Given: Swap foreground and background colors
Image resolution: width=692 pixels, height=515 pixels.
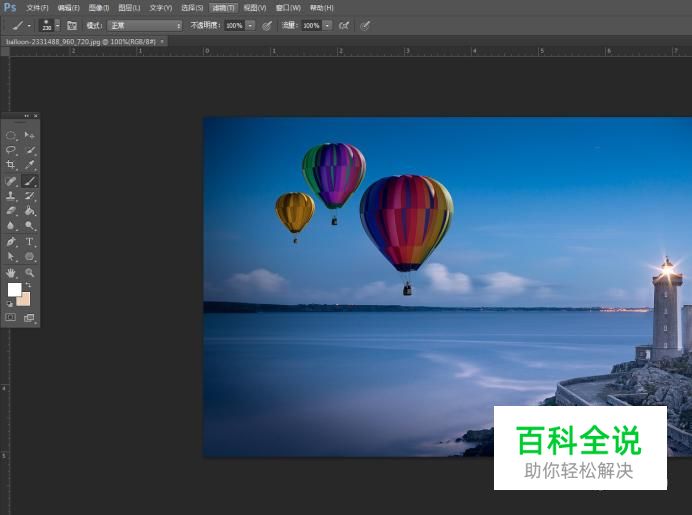Looking at the screenshot, I should pyautogui.click(x=28, y=285).
